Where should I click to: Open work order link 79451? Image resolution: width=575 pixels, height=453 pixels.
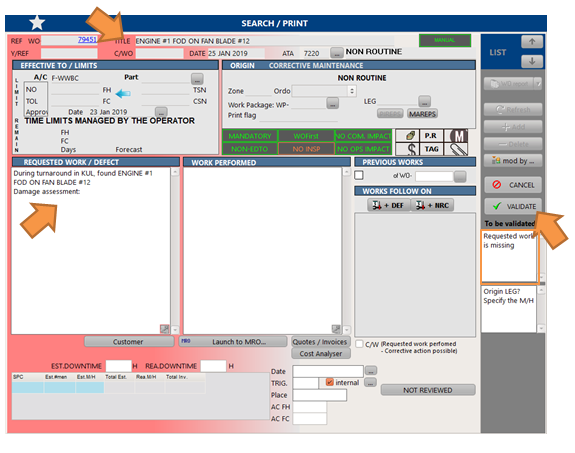tap(87, 40)
